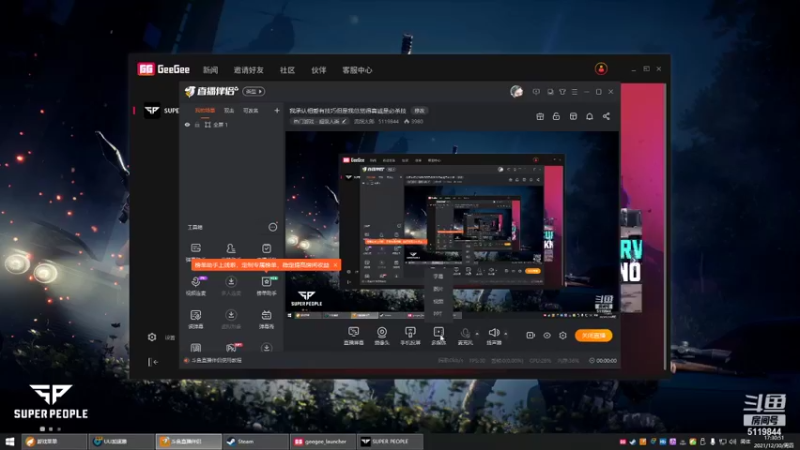The width and height of the screenshot is (800, 450).
Task: Open the checkmark task tool in the toolbox
Action: (266, 248)
